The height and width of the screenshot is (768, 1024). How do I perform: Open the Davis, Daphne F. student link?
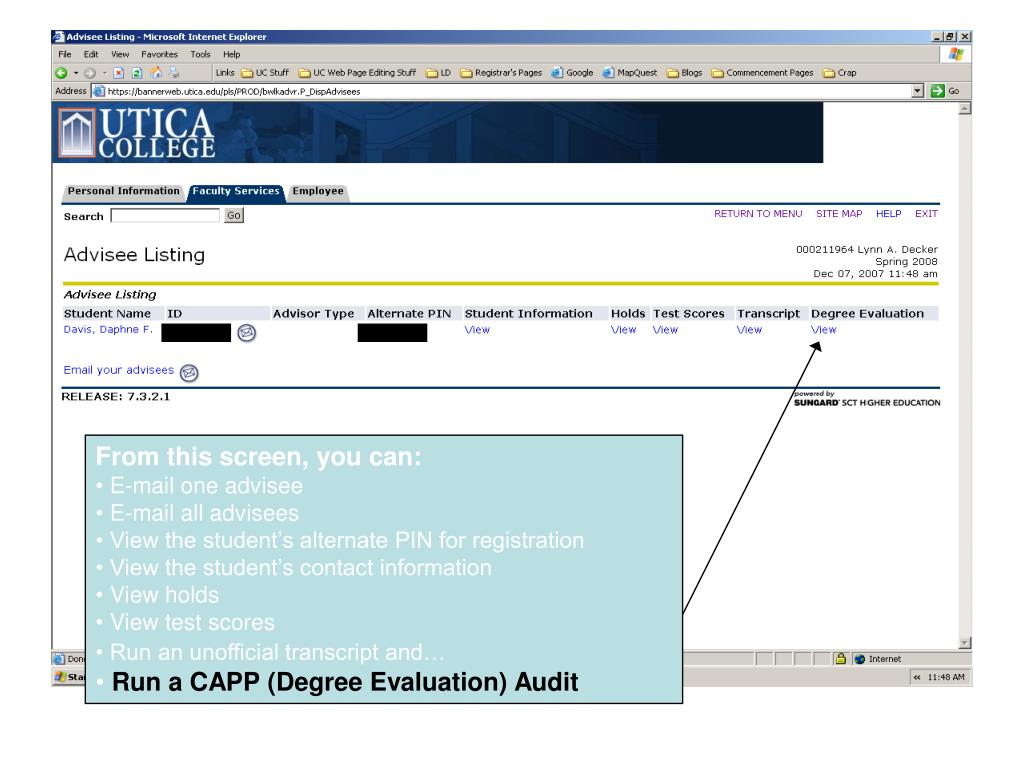108,330
